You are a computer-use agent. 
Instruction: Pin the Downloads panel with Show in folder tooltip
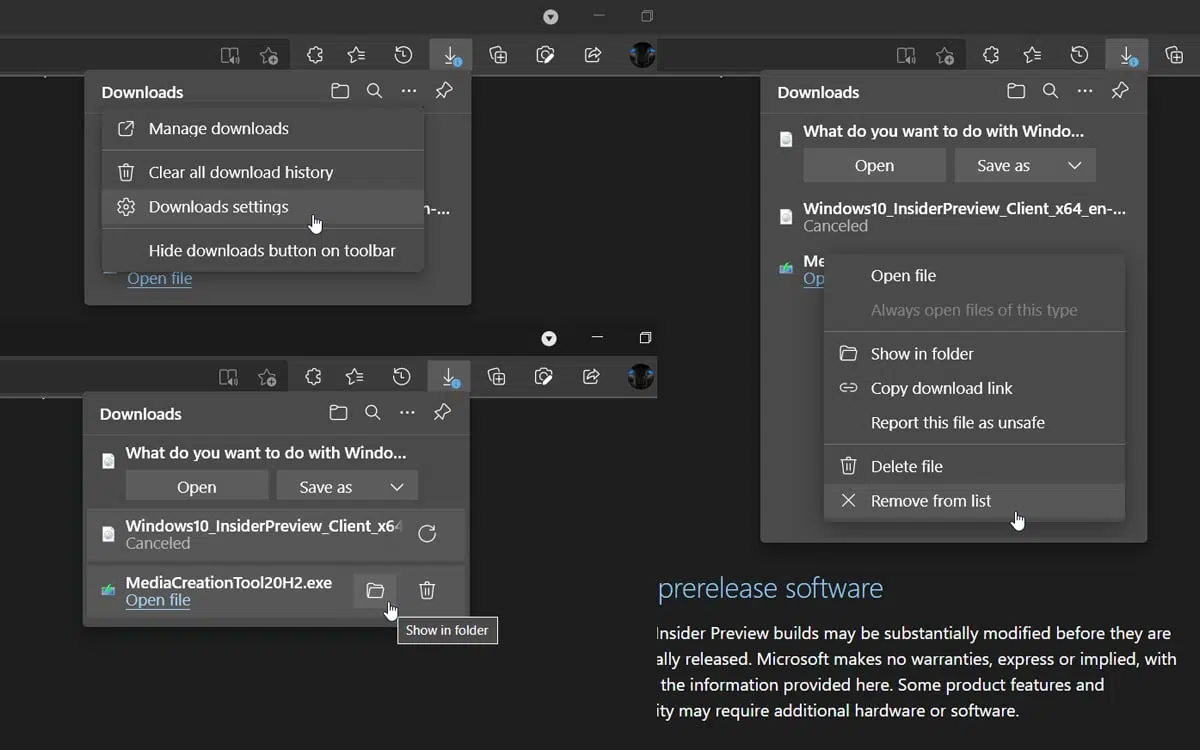(442, 413)
